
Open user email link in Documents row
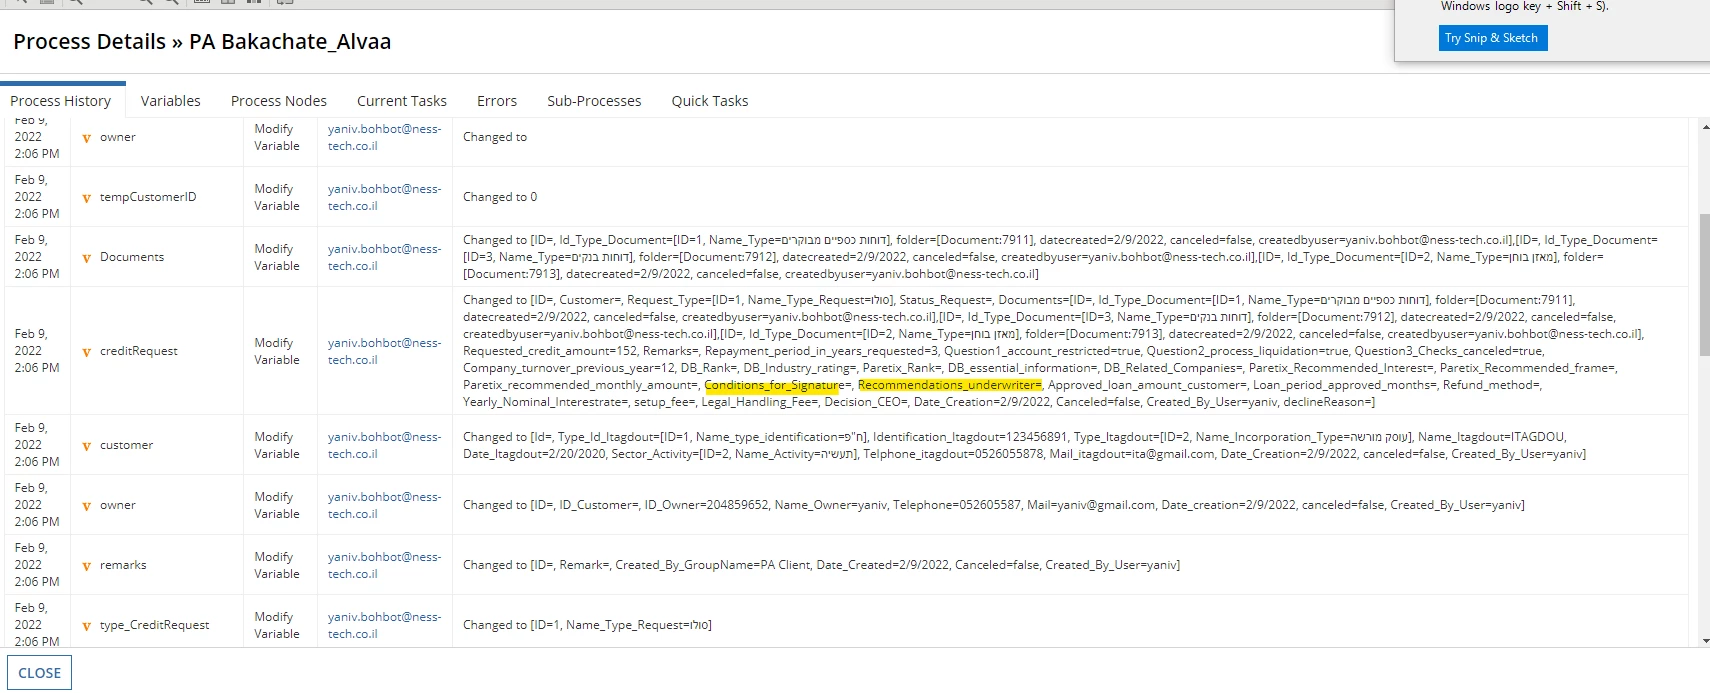click(384, 257)
